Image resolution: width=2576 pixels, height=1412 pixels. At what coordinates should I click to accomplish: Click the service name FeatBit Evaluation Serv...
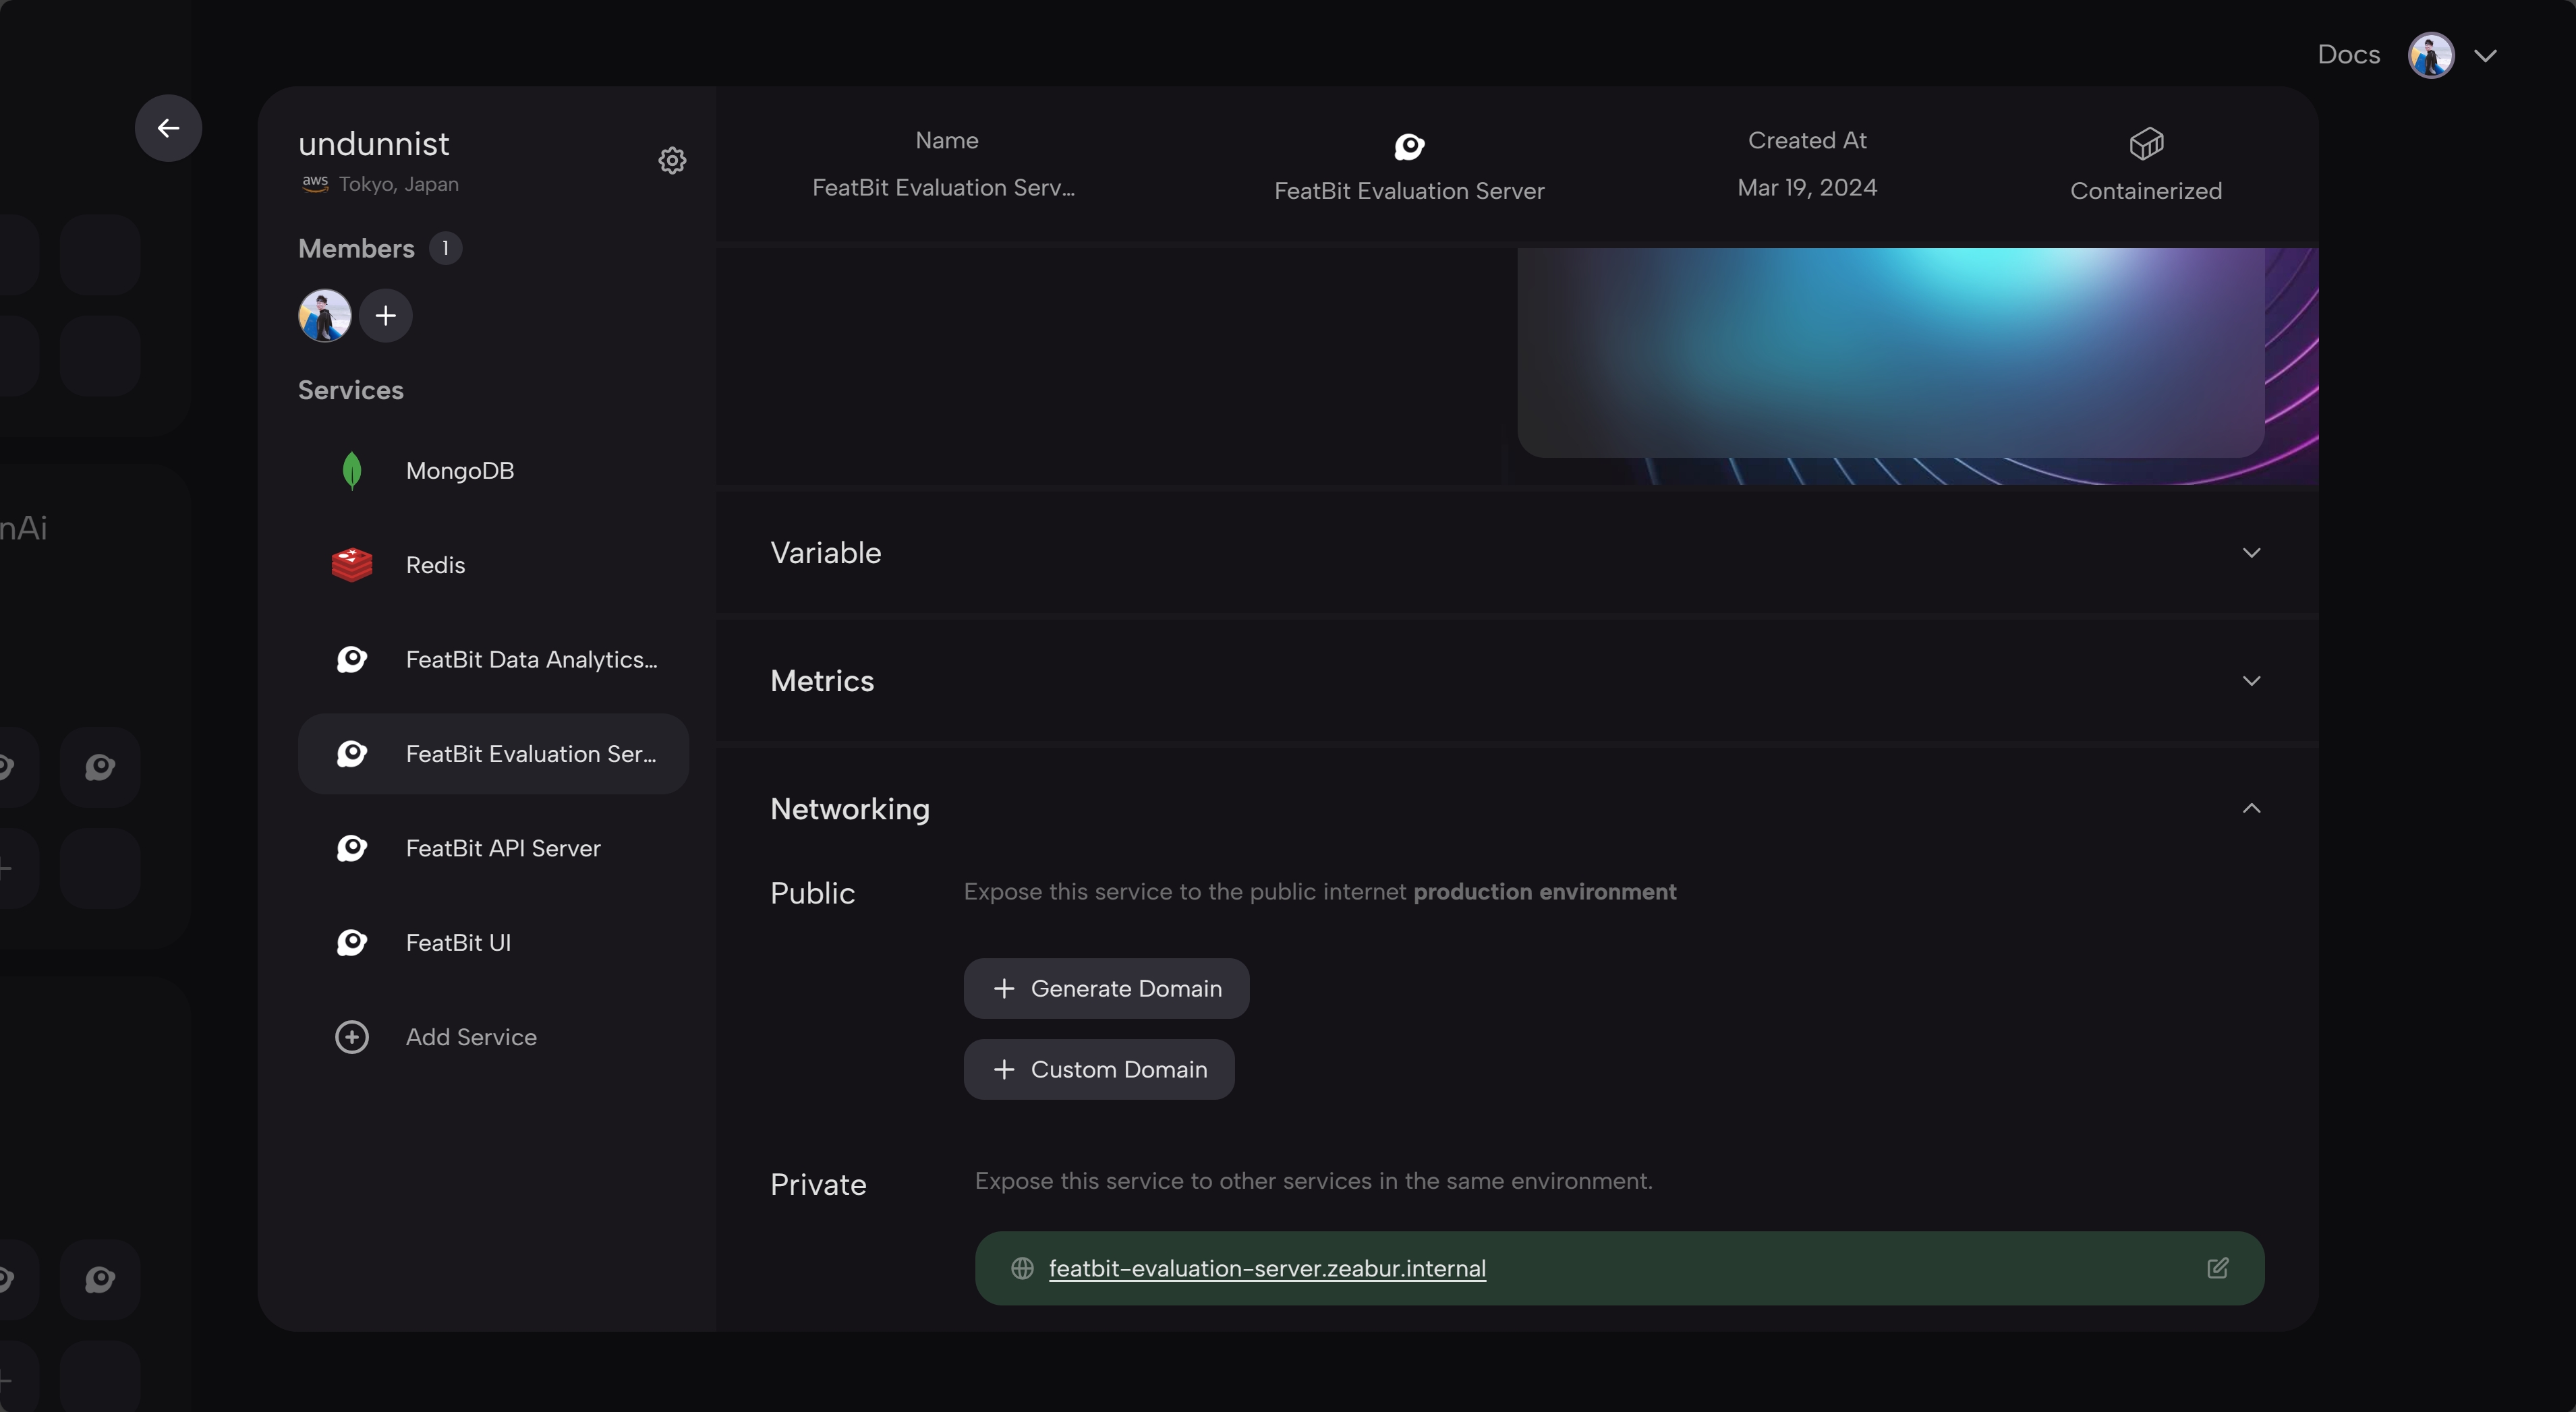943,188
